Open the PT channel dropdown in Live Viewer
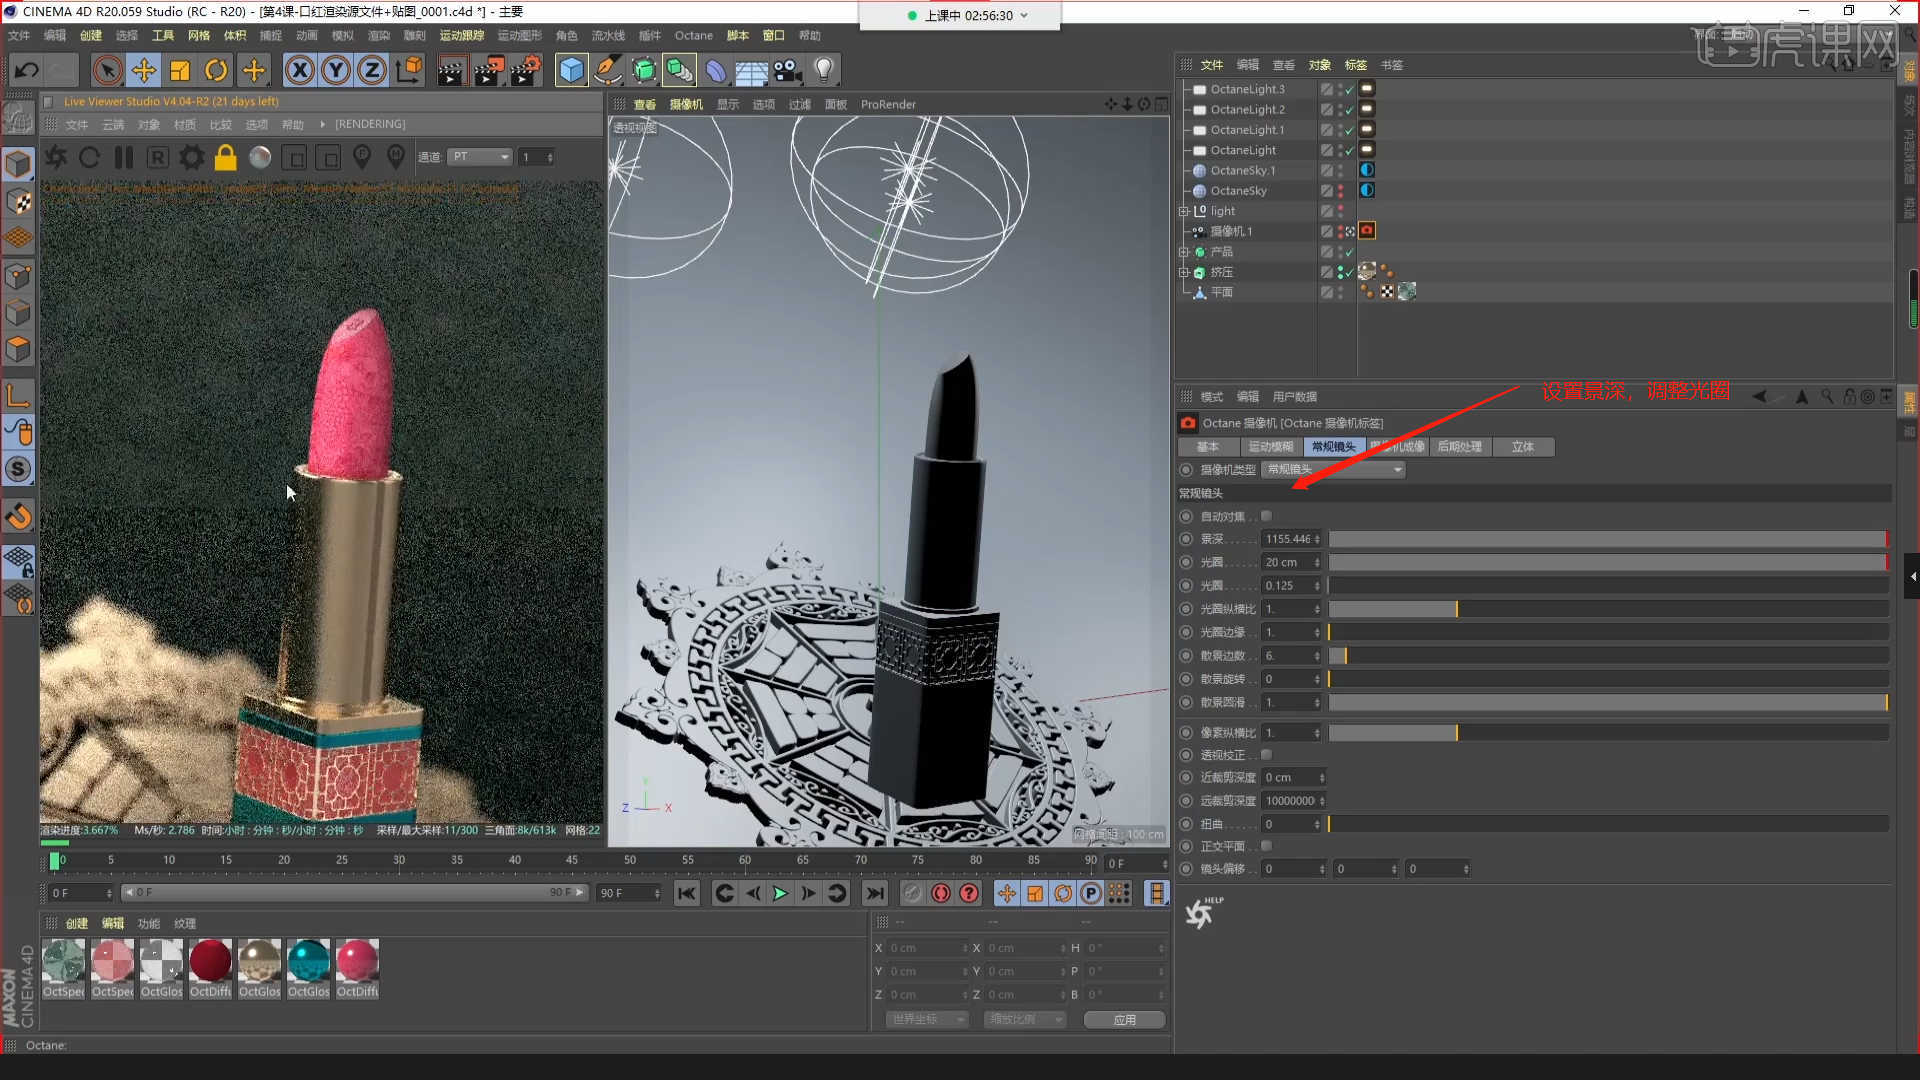This screenshot has width=1920, height=1080. coord(480,157)
